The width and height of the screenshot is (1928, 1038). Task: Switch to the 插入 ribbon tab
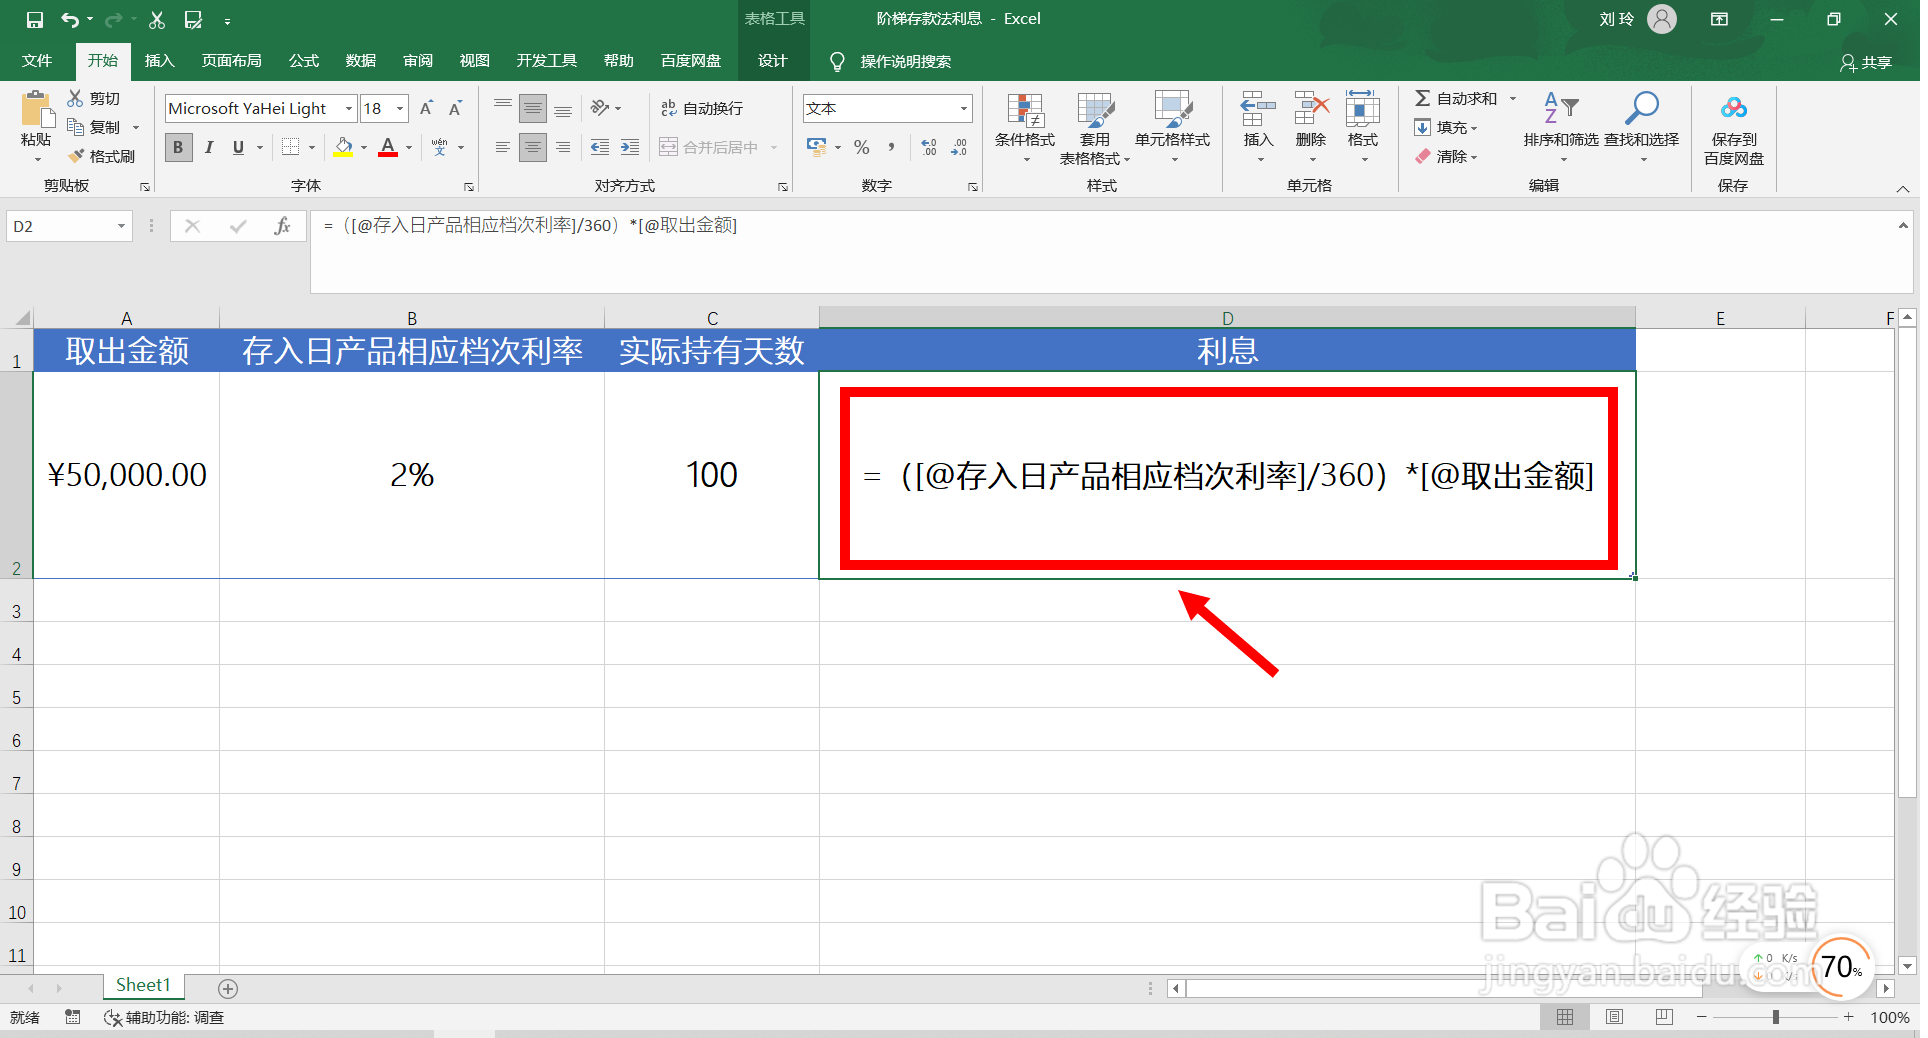coord(159,60)
